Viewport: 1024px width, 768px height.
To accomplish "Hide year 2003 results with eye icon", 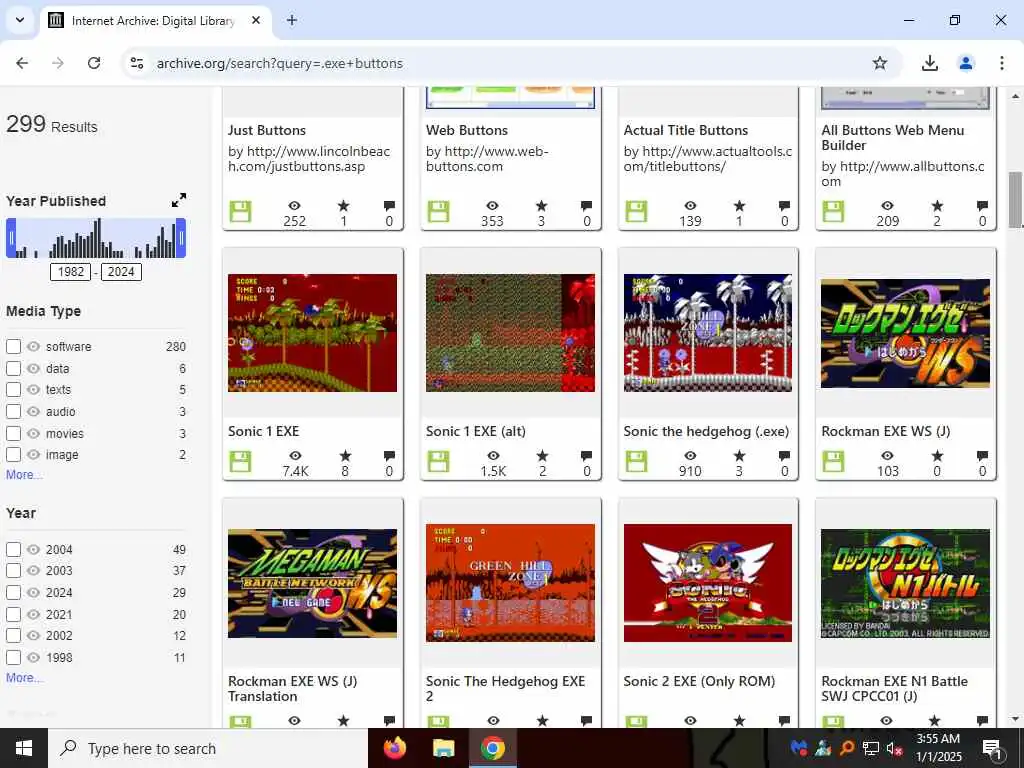I will pyautogui.click(x=33, y=571).
